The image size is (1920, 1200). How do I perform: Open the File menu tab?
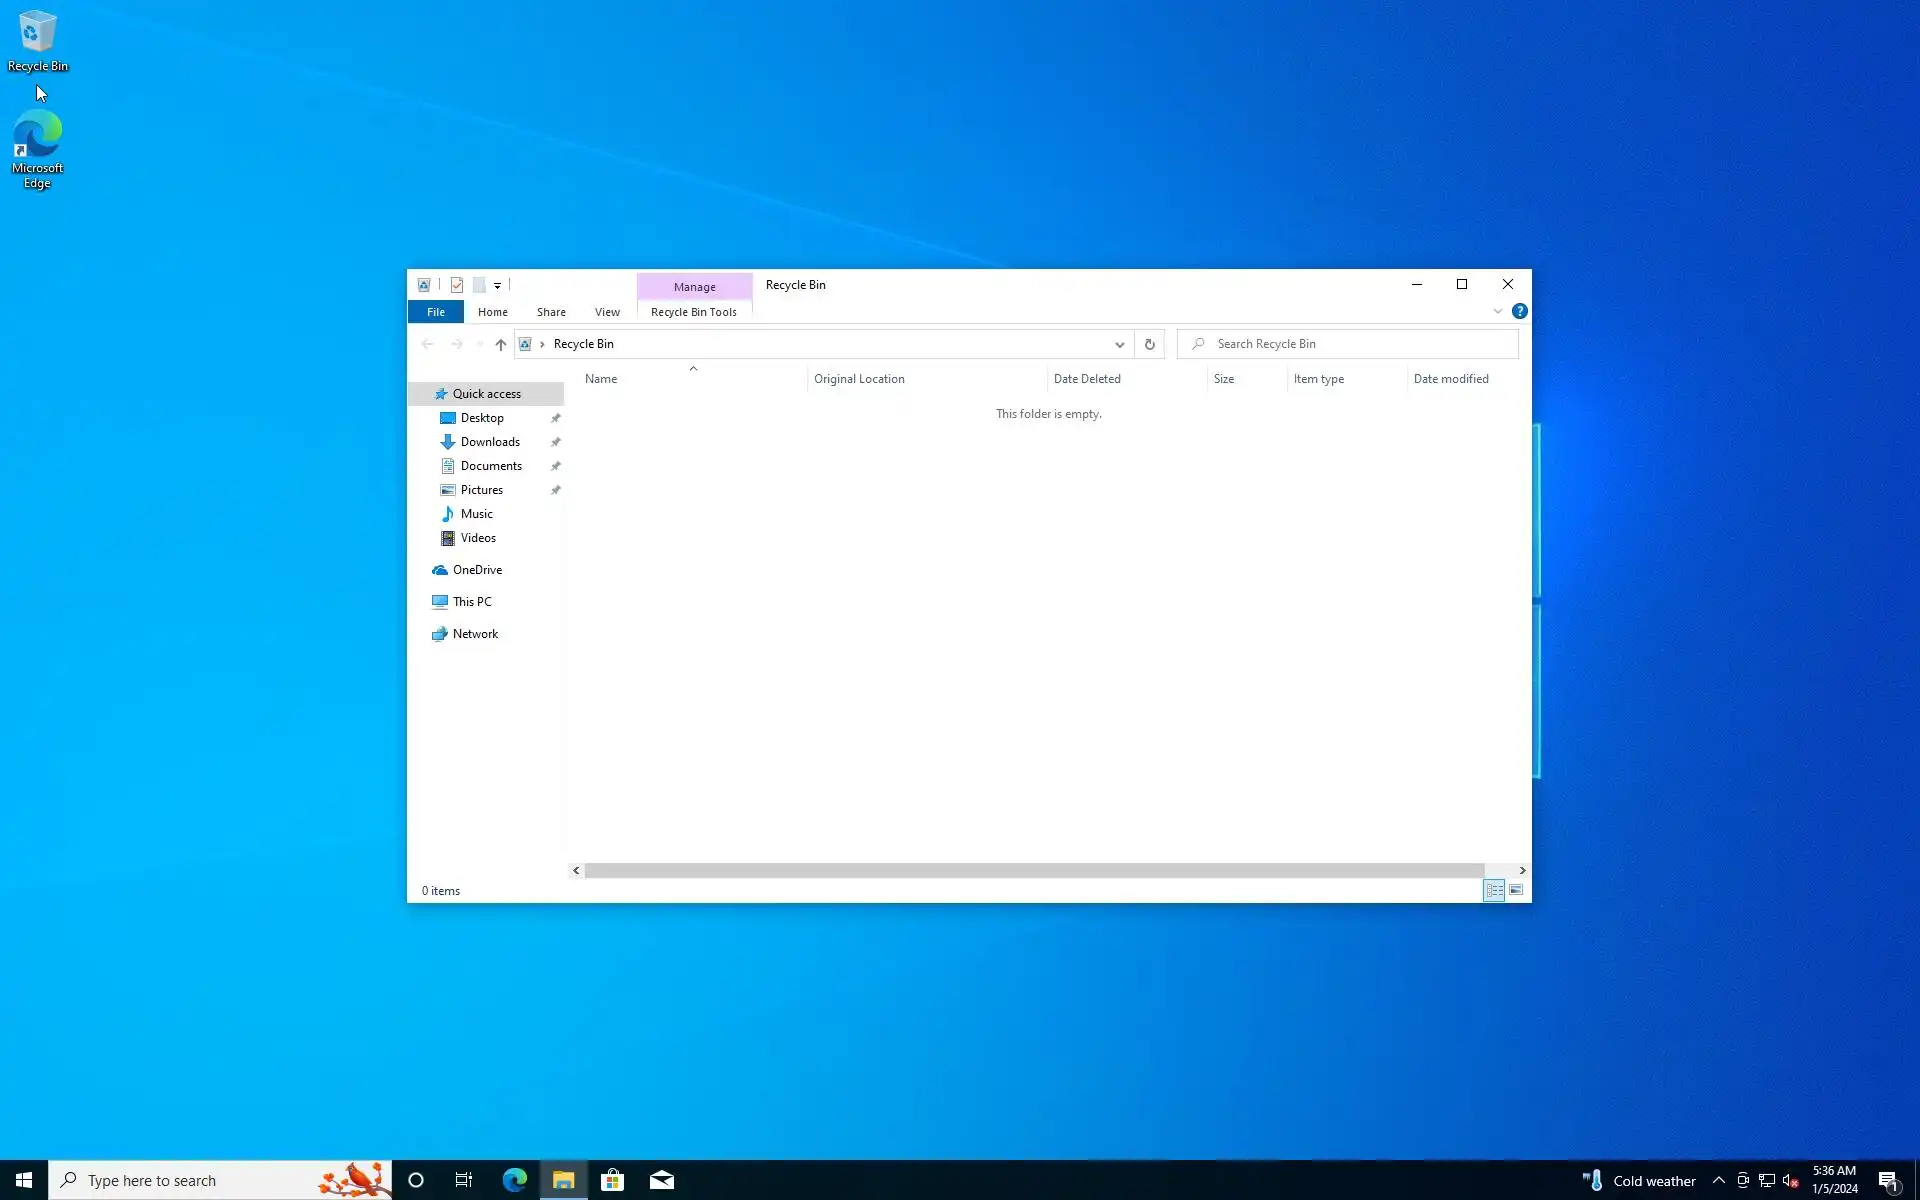point(436,312)
